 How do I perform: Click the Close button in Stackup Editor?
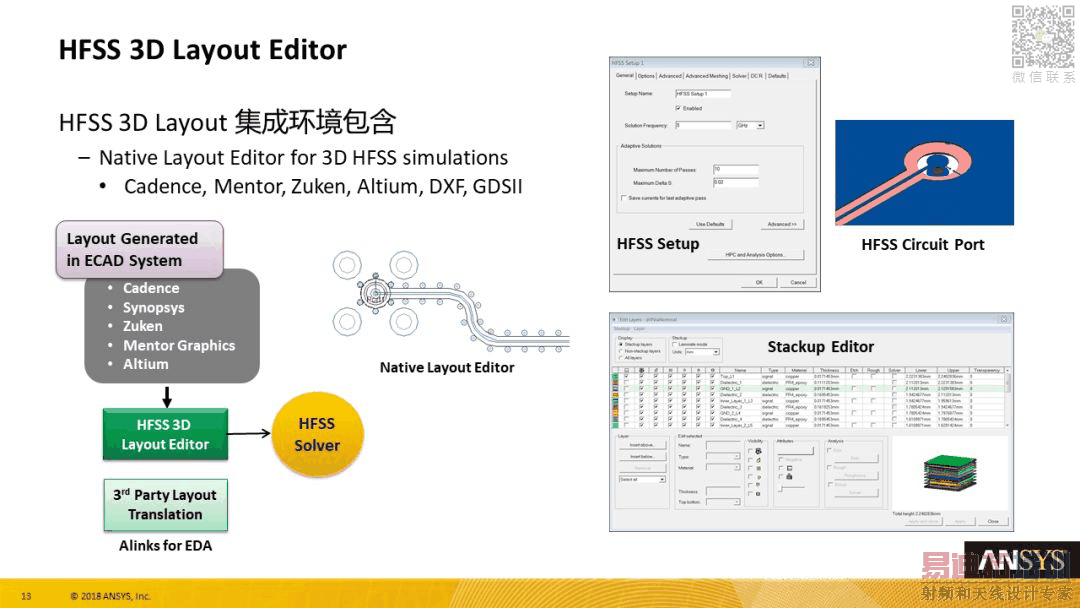point(993,521)
